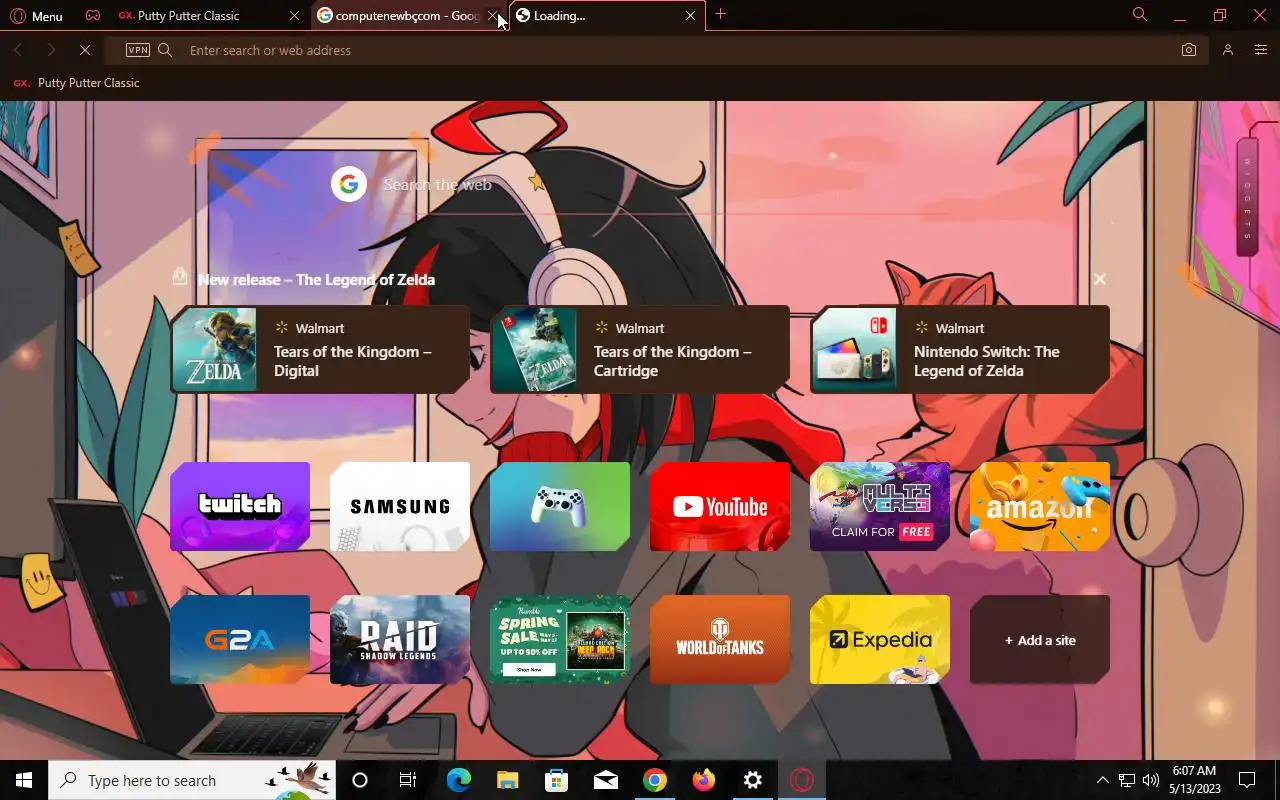Open Microsoft Store from taskbar
This screenshot has width=1280, height=800.
click(x=556, y=780)
